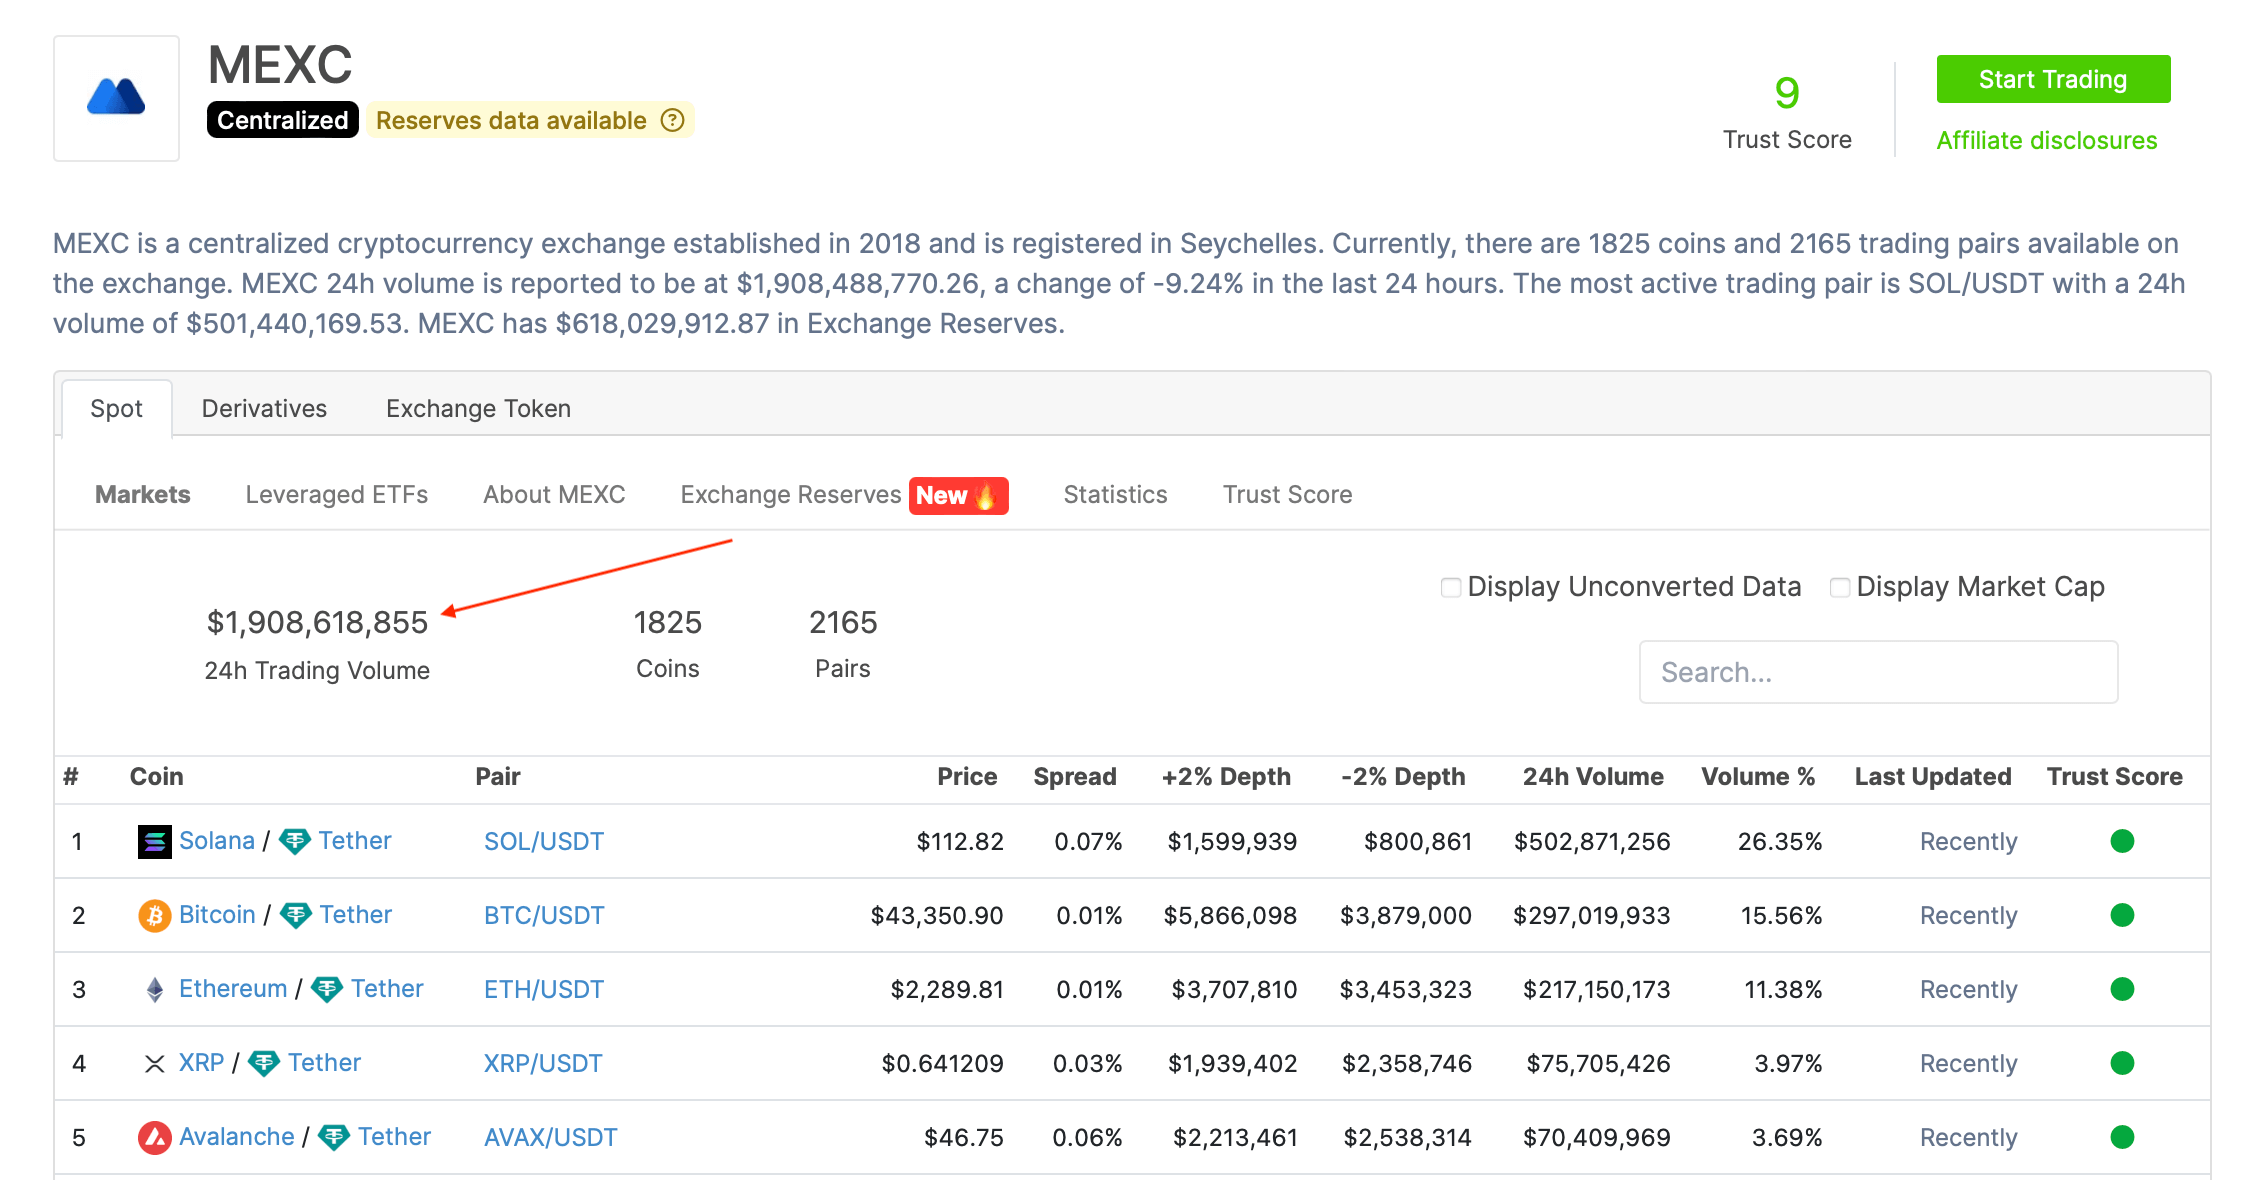This screenshot has height=1180, width=2244.
Task: Open Exchange Reserves section
Action: click(790, 495)
